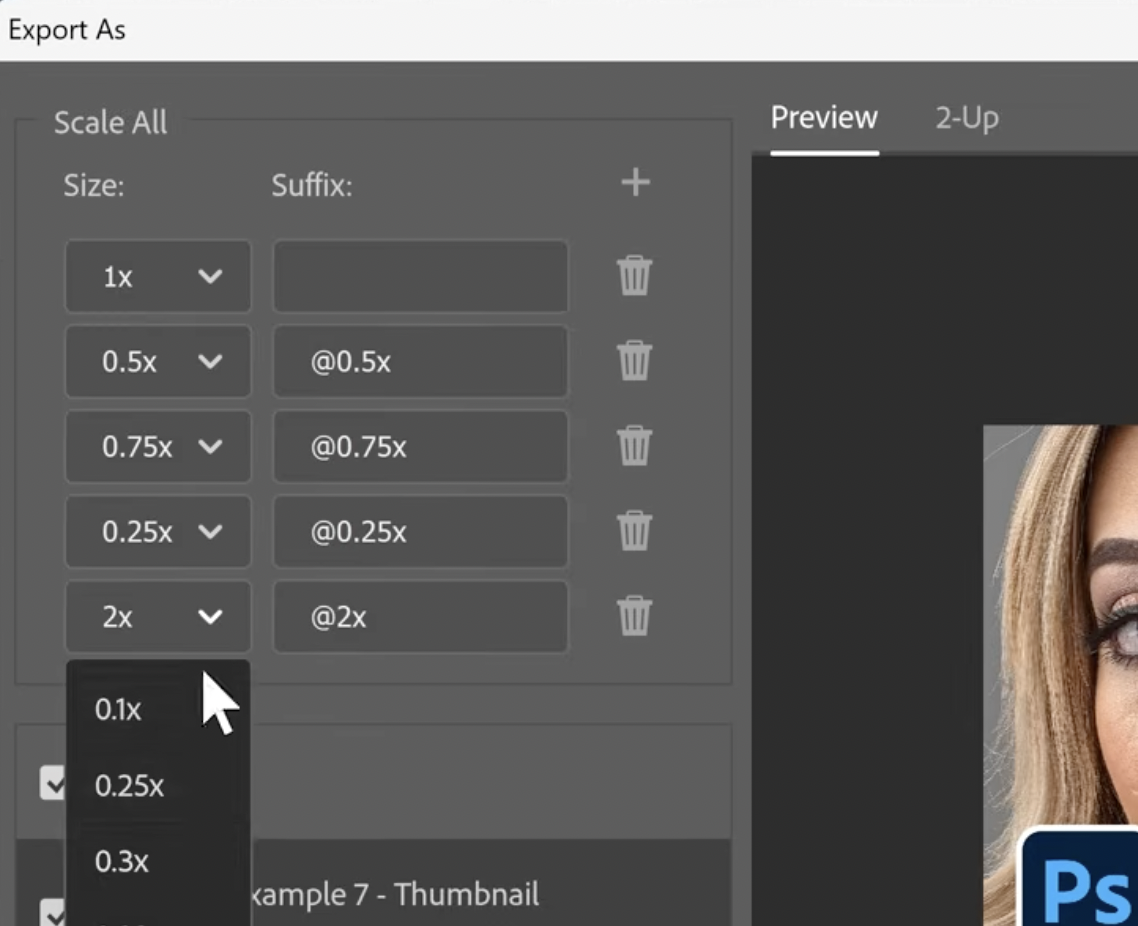
Task: Delete the 0.5x scale row
Action: [635, 362]
